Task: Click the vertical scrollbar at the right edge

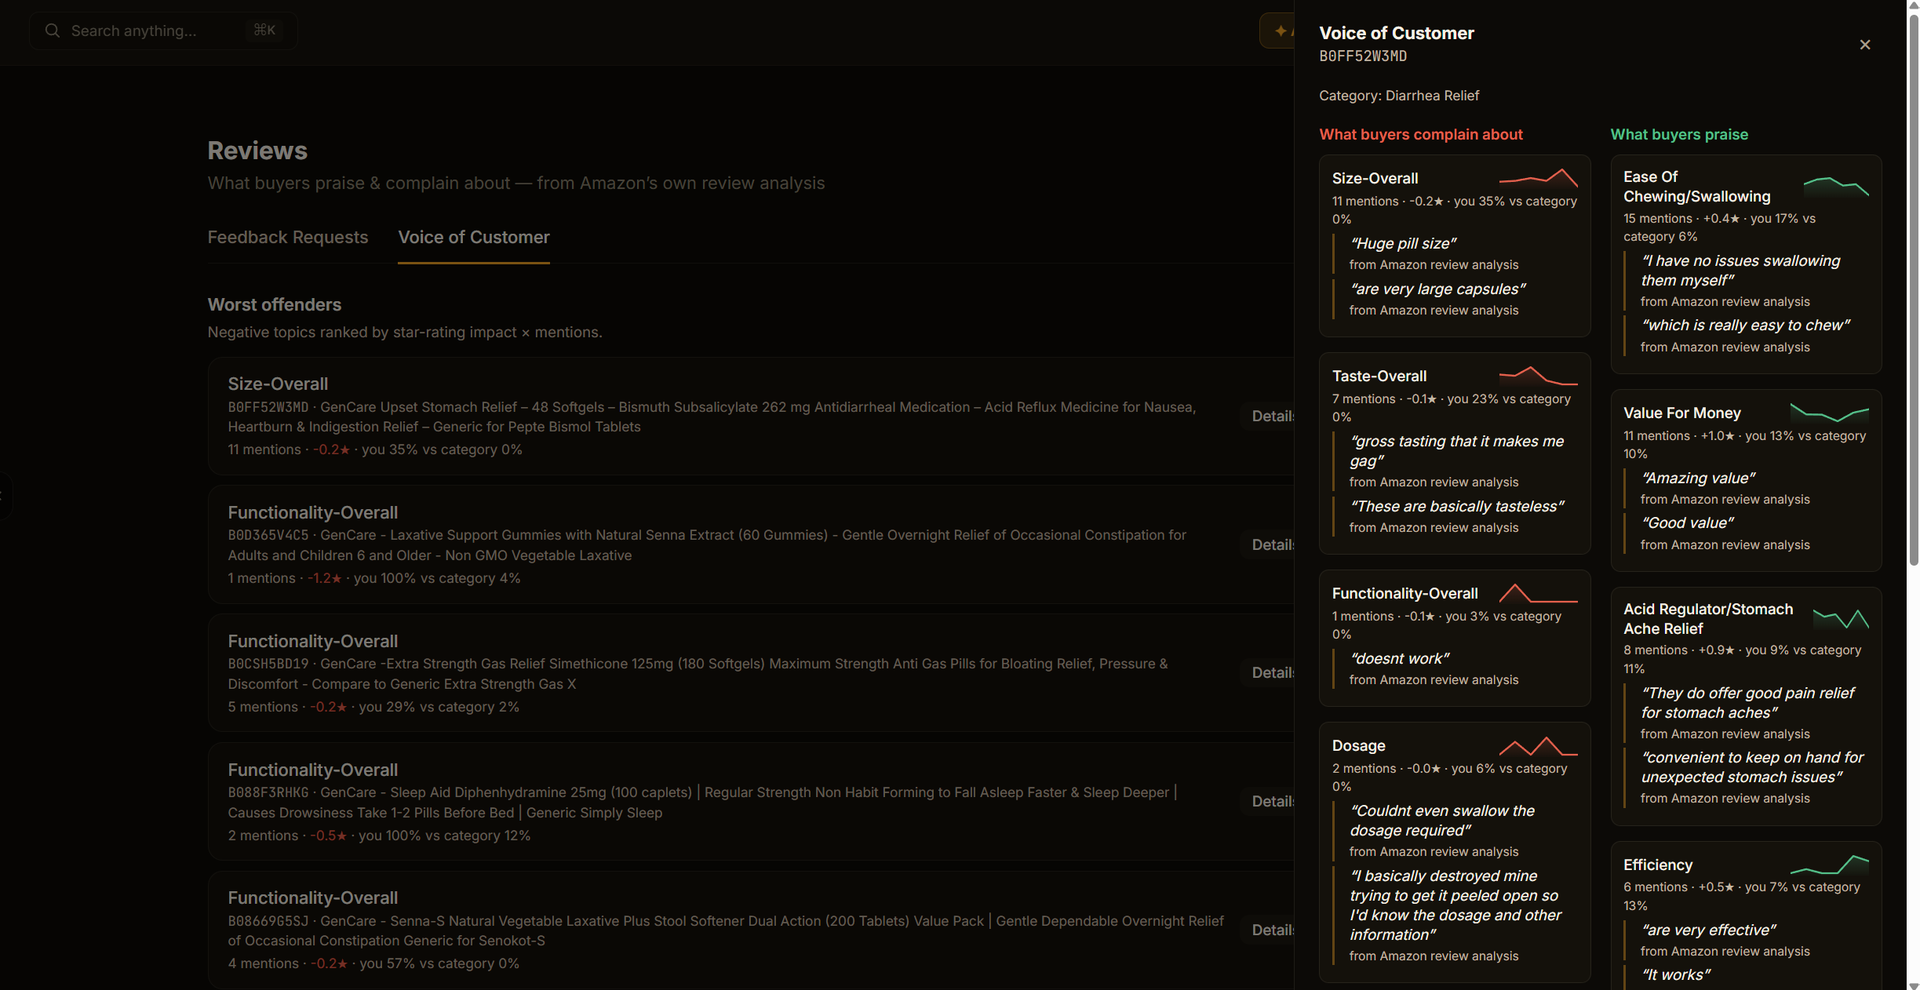Action: [1913, 290]
